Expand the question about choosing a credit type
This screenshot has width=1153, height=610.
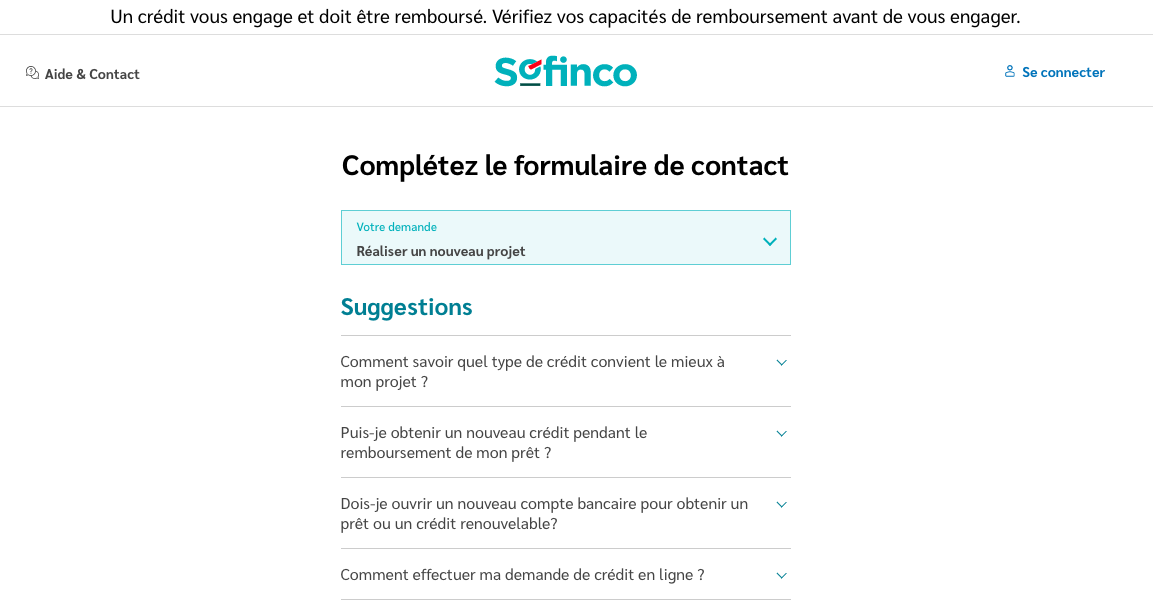pos(534,371)
